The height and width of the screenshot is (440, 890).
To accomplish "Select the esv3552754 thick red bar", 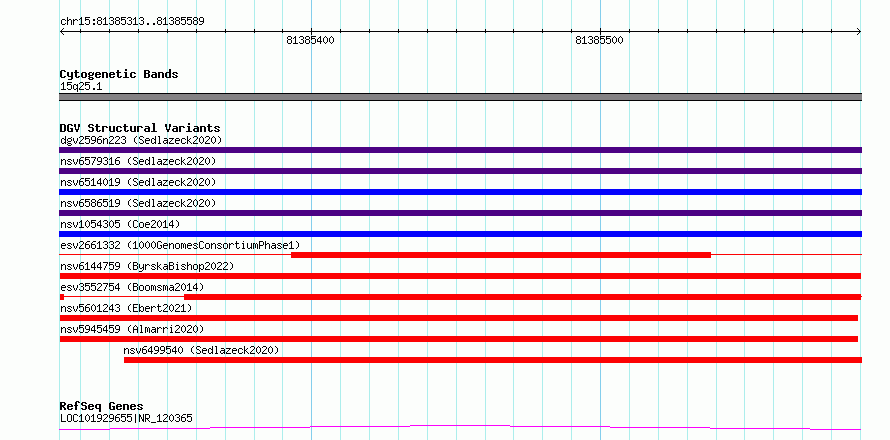I will pos(523,297).
